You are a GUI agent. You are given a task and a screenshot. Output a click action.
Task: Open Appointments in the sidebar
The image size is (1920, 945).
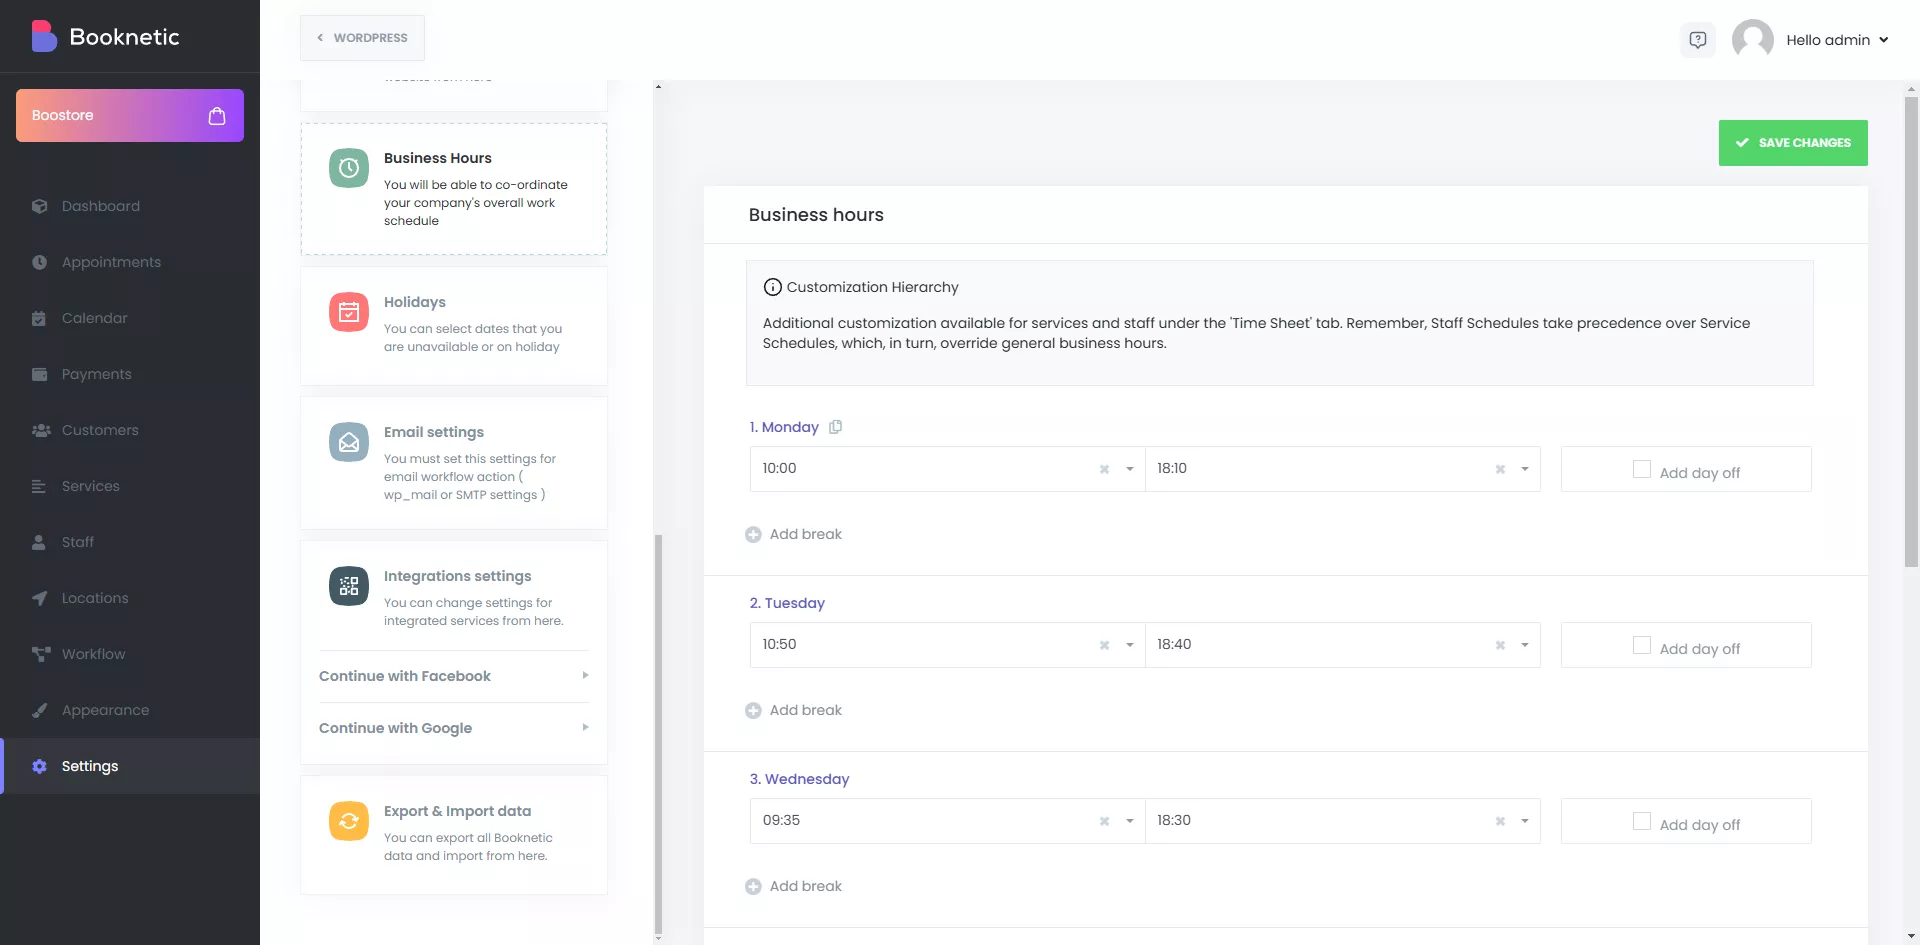(111, 262)
